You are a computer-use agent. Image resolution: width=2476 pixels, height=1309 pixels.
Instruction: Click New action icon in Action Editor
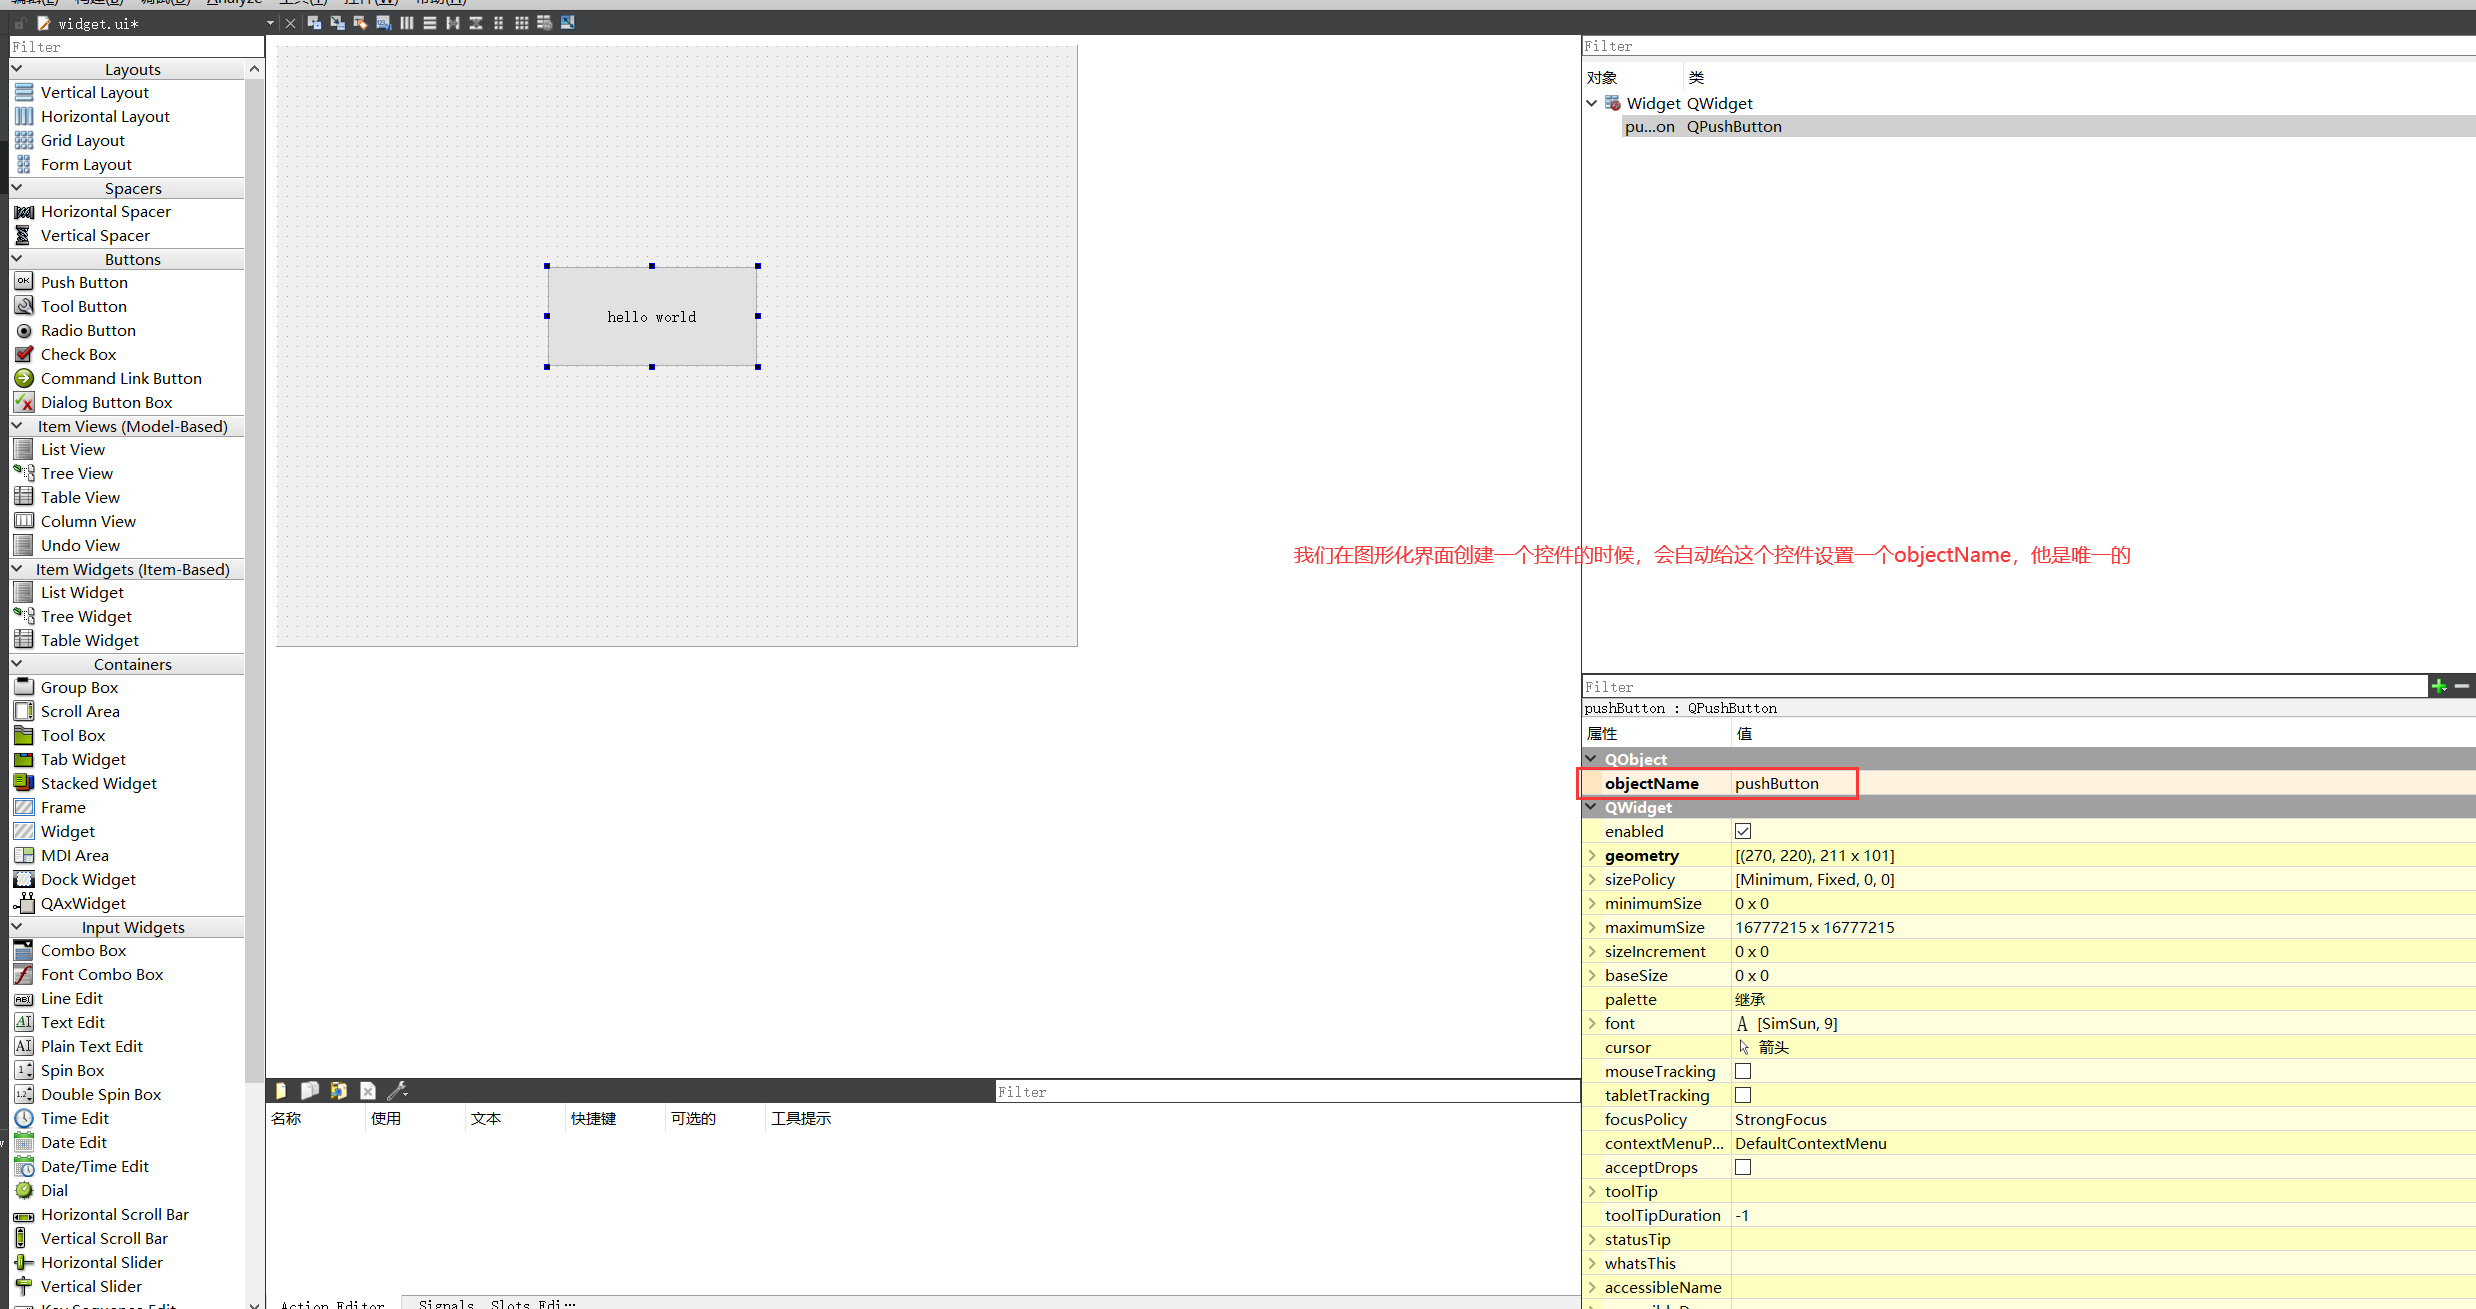point(281,1090)
